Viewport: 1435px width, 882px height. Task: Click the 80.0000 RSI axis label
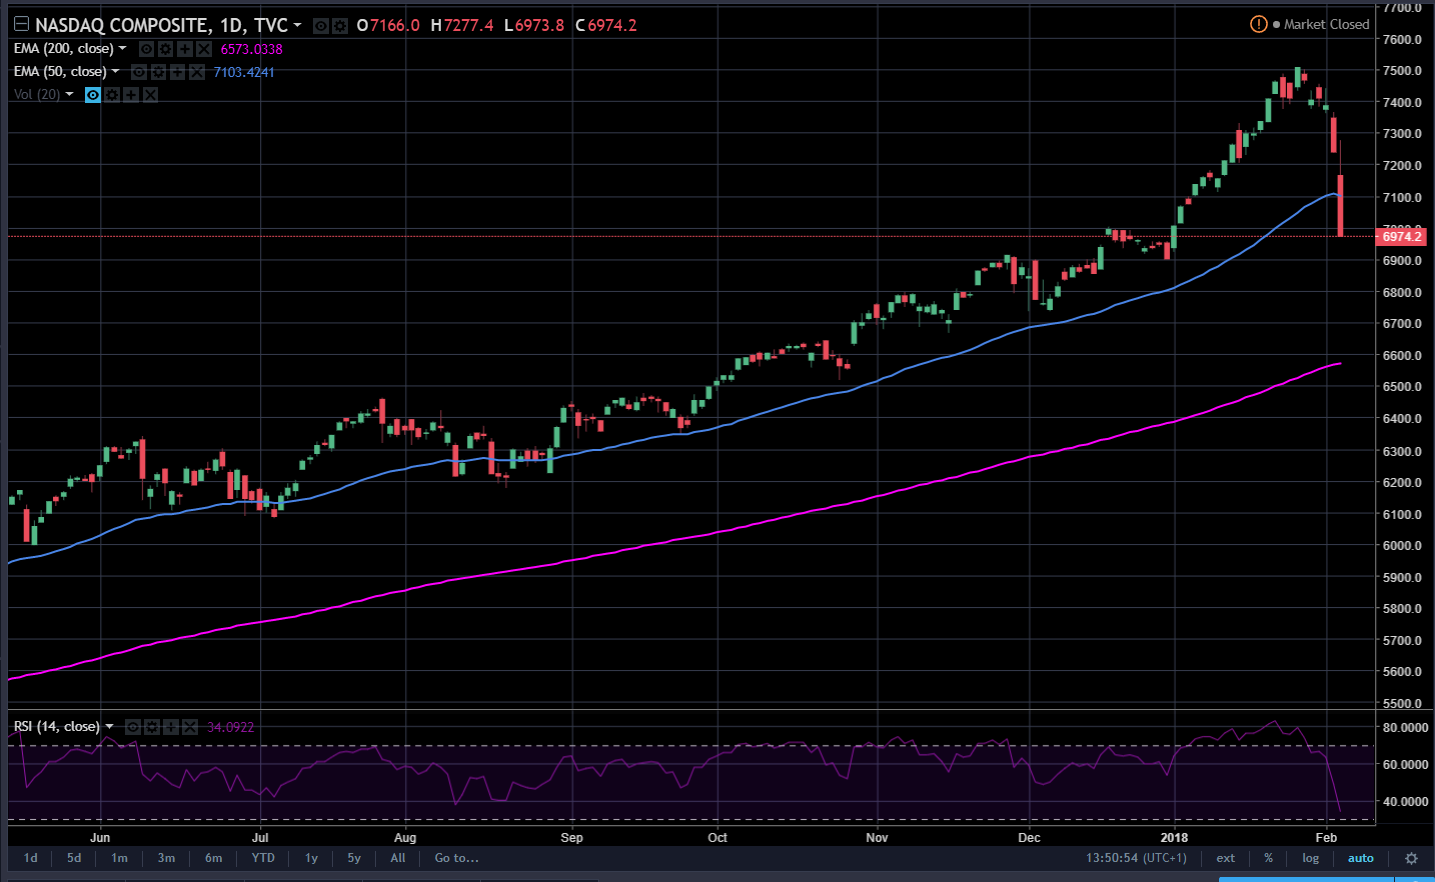(1405, 727)
